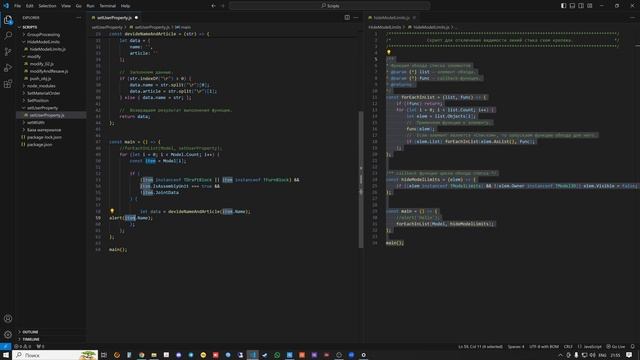Open the Help menu

click(x=125, y=6)
